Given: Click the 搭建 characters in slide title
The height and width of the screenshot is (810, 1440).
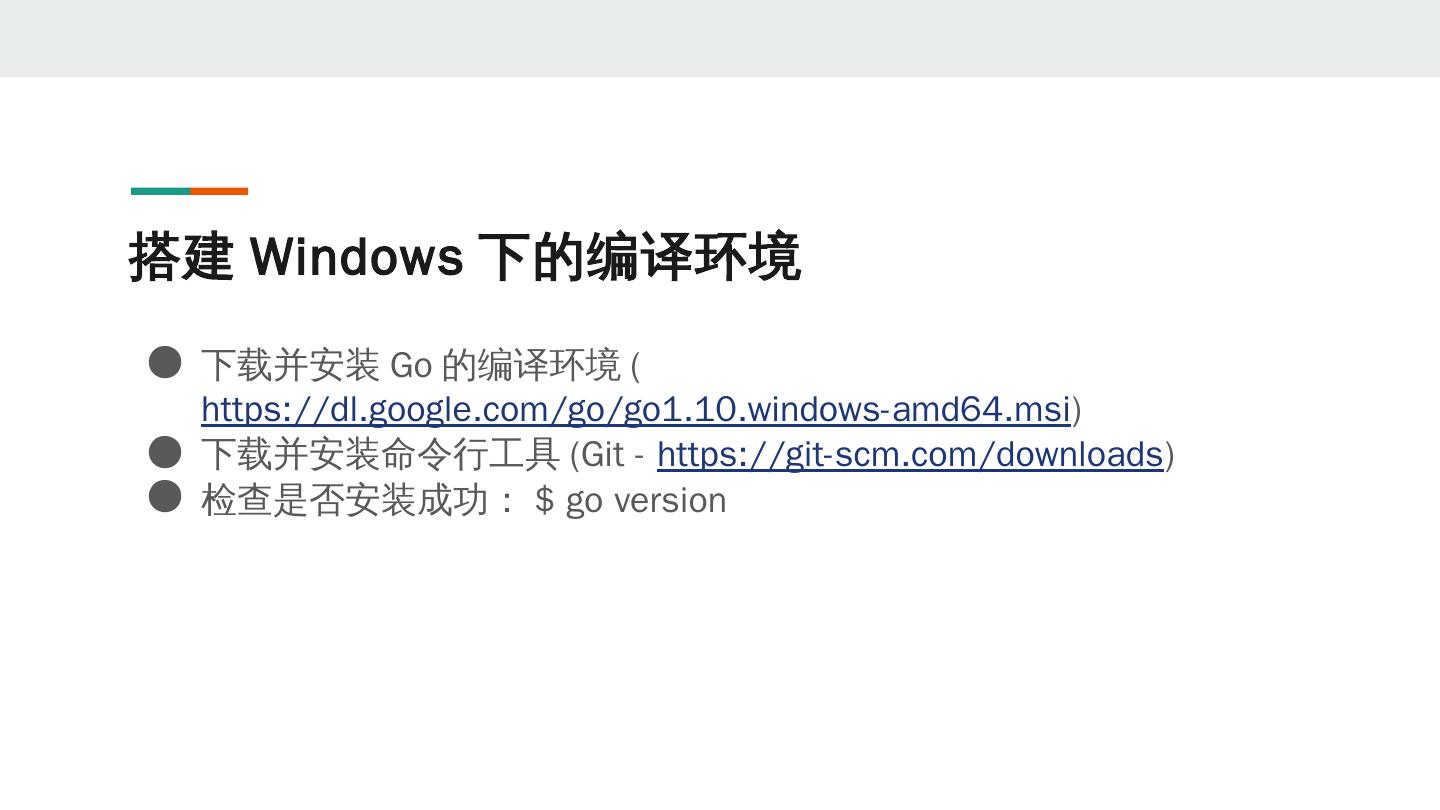Looking at the screenshot, I should [181, 257].
